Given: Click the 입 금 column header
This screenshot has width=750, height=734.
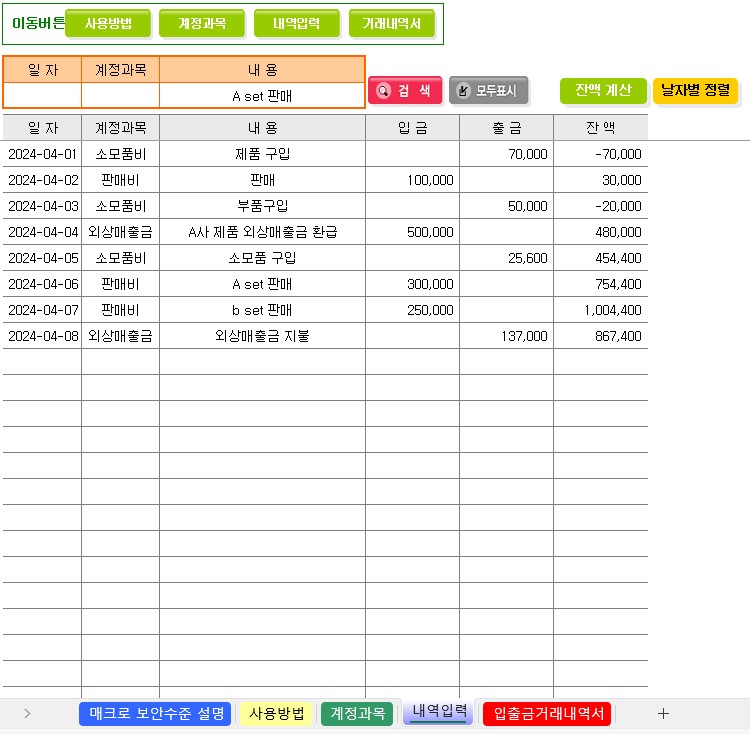Looking at the screenshot, I should coord(412,128).
